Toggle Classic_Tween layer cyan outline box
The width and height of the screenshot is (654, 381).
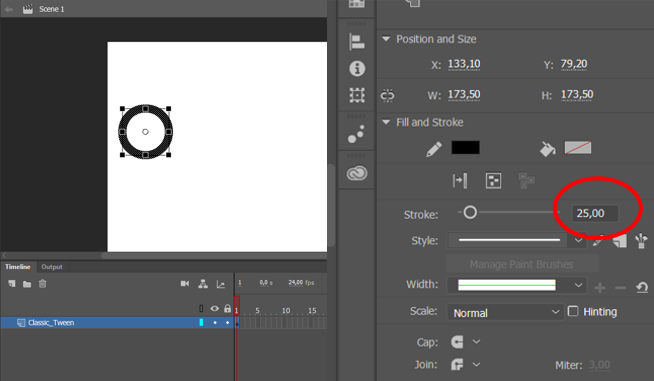point(201,322)
